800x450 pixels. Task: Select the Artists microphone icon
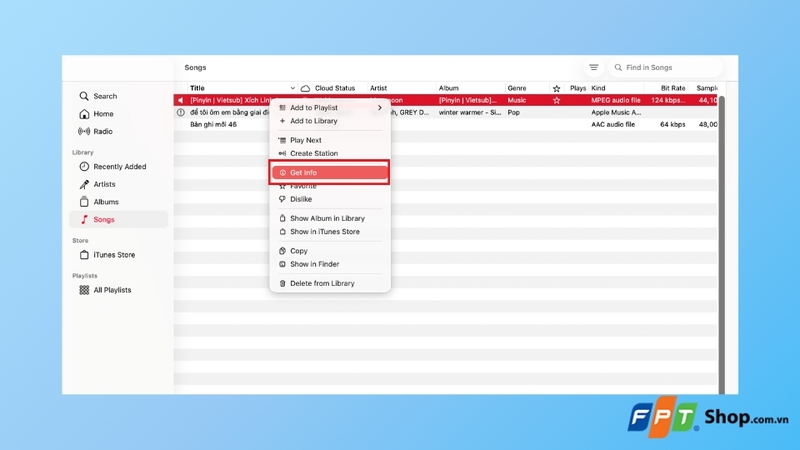[x=84, y=184]
